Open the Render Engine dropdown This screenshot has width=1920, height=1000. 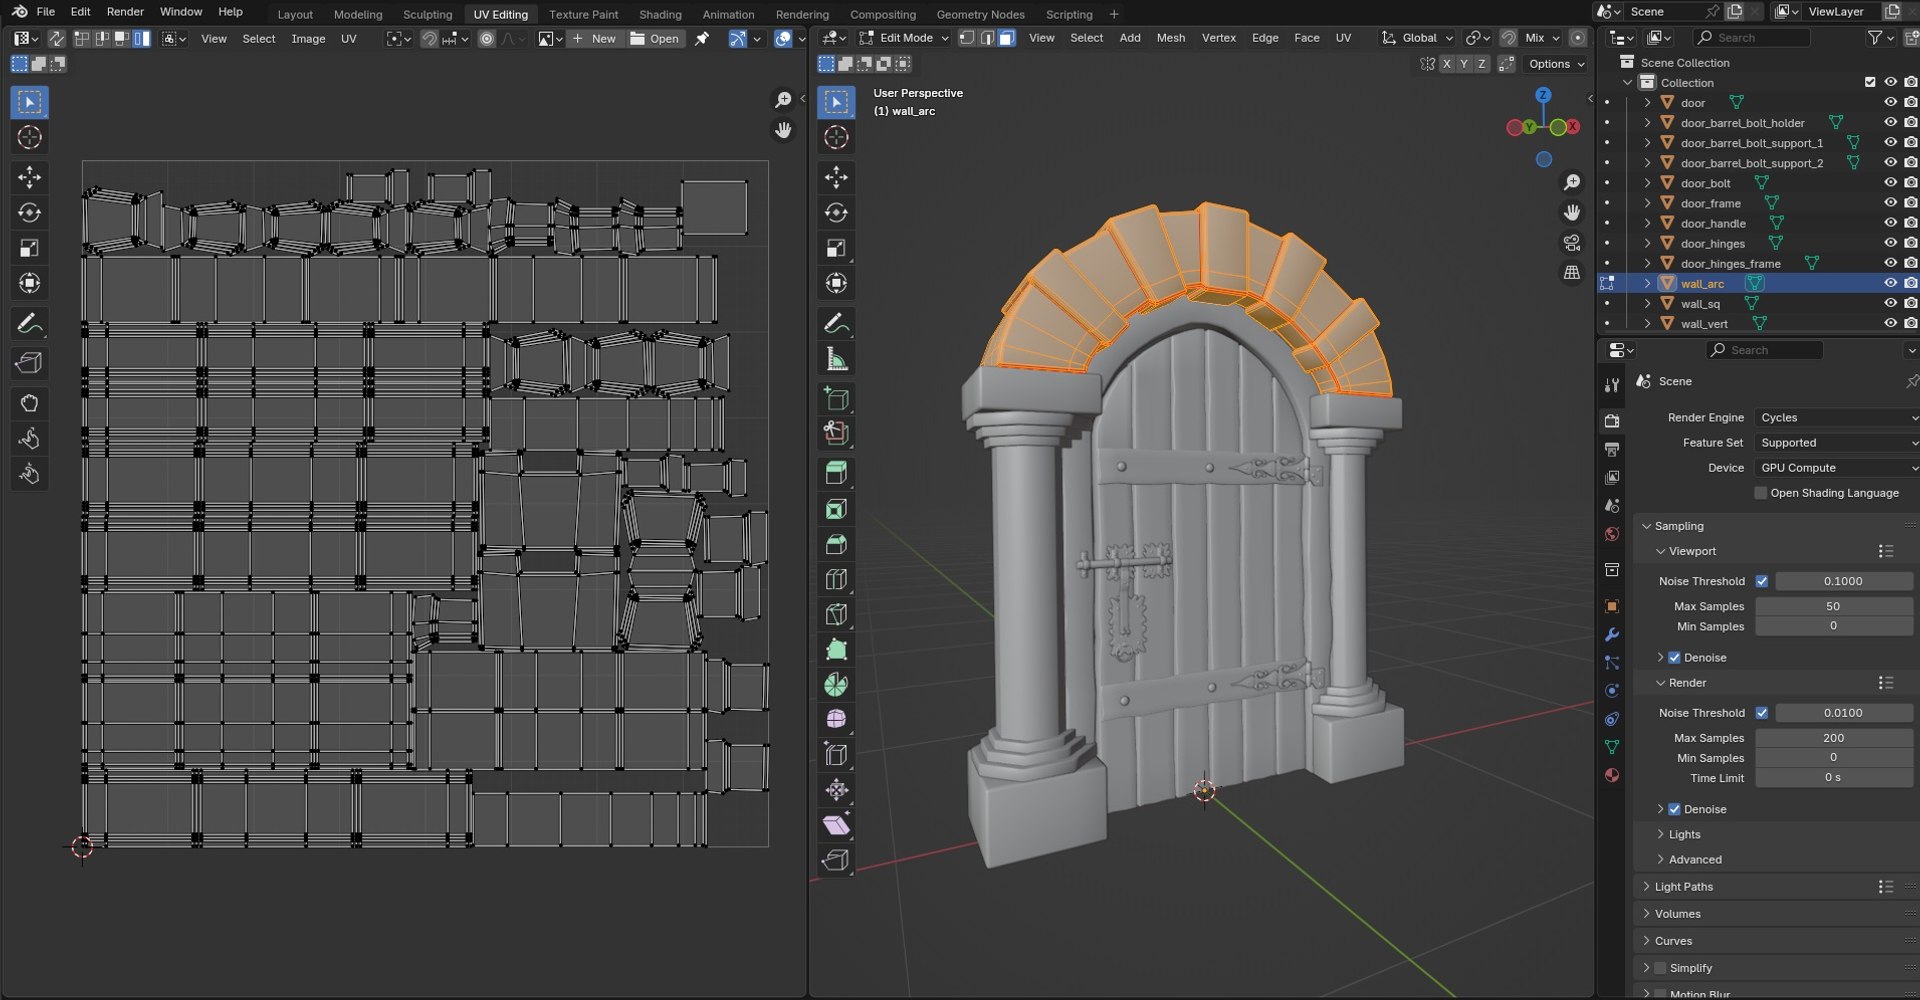pyautogui.click(x=1837, y=418)
